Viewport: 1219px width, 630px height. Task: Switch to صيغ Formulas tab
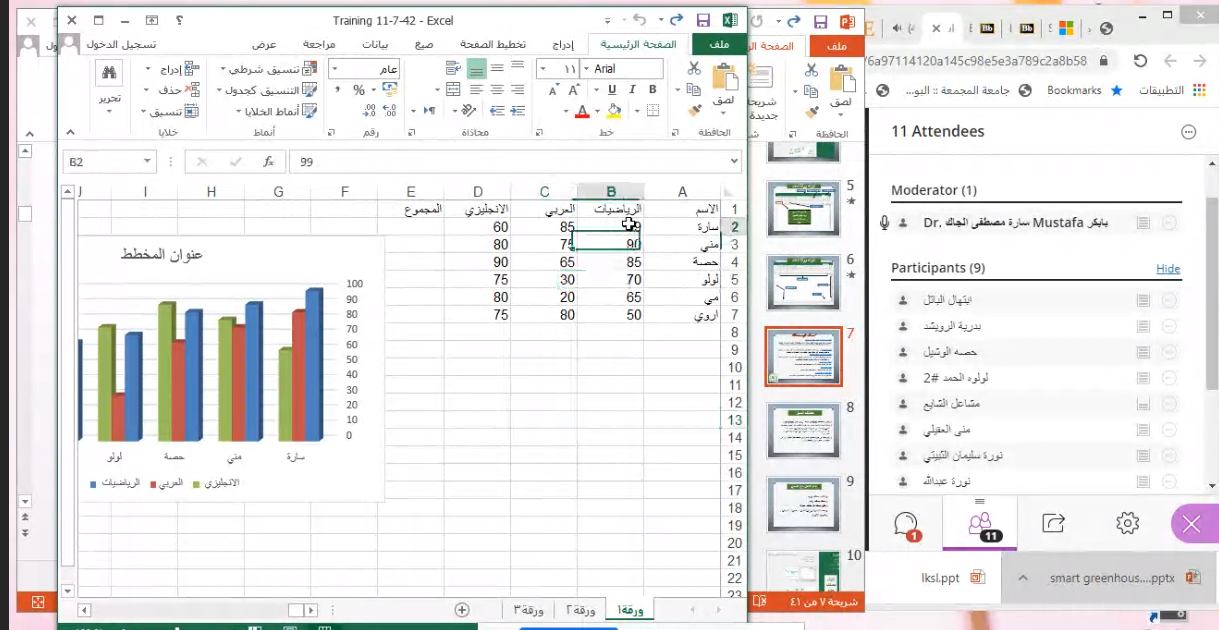point(425,44)
